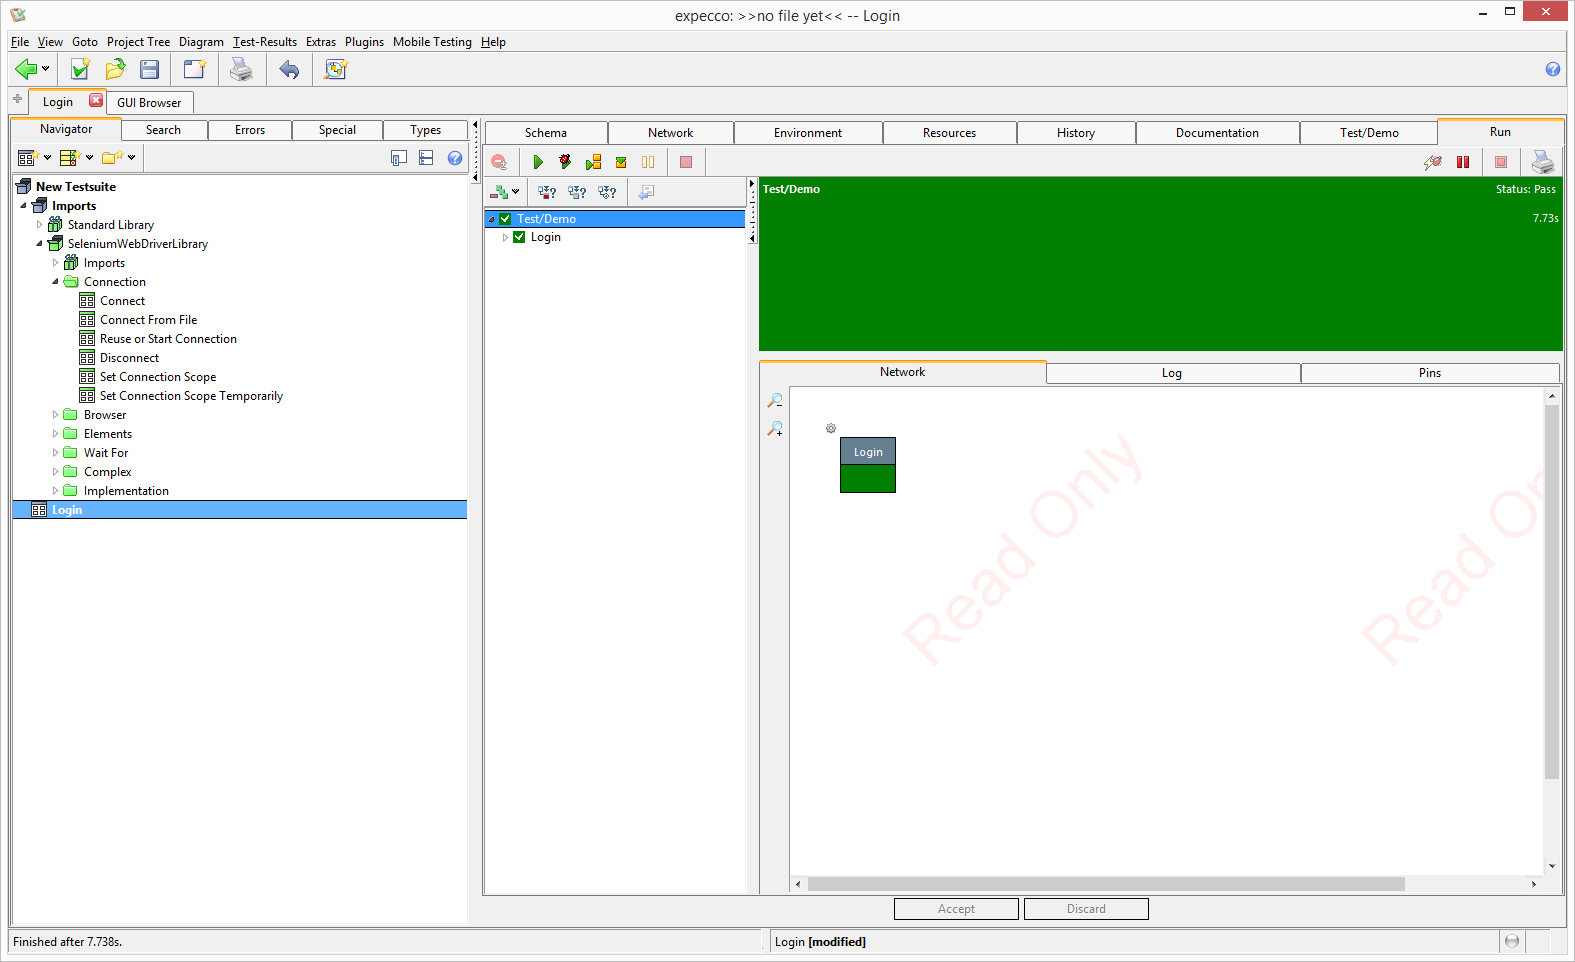Screen dimensions: 1575x962
Task: Click the blue undo arrow icon
Action: point(289,69)
